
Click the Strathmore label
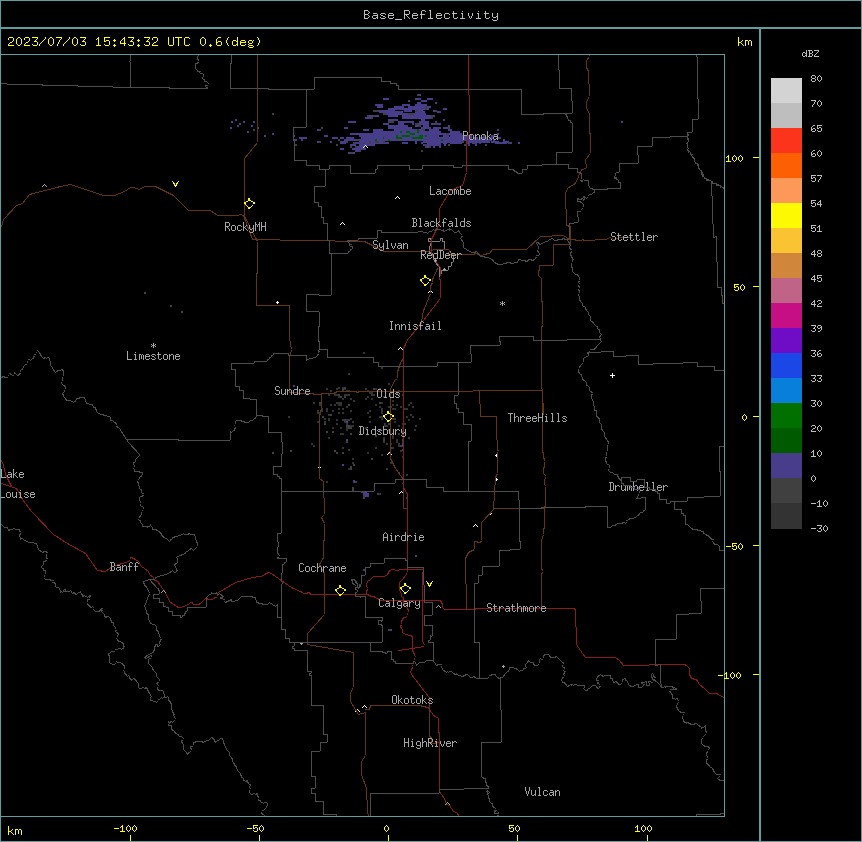pyautogui.click(x=516, y=608)
